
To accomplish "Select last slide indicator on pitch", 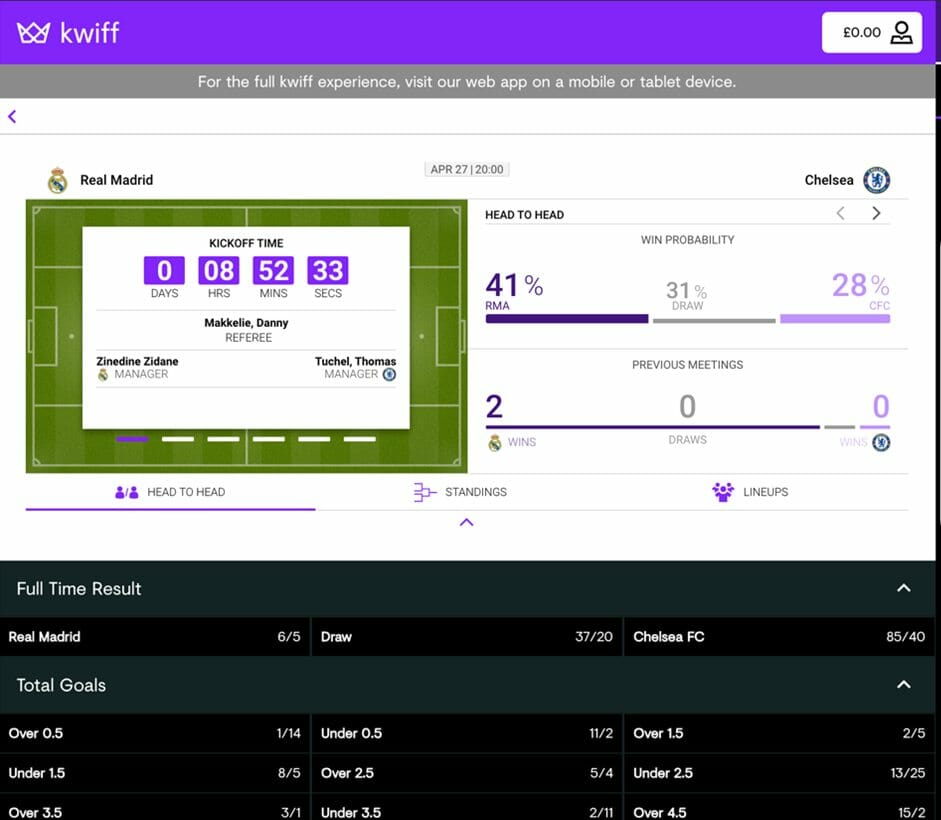I will 359,439.
